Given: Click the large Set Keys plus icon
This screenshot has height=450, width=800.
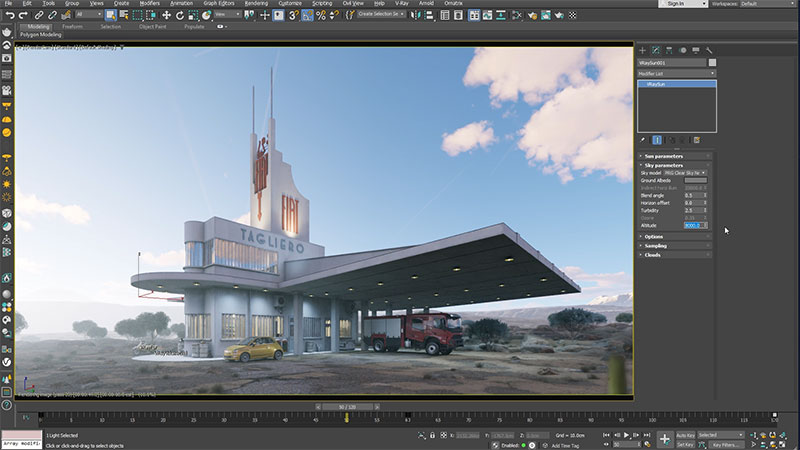Looking at the screenshot, I should click(664, 439).
